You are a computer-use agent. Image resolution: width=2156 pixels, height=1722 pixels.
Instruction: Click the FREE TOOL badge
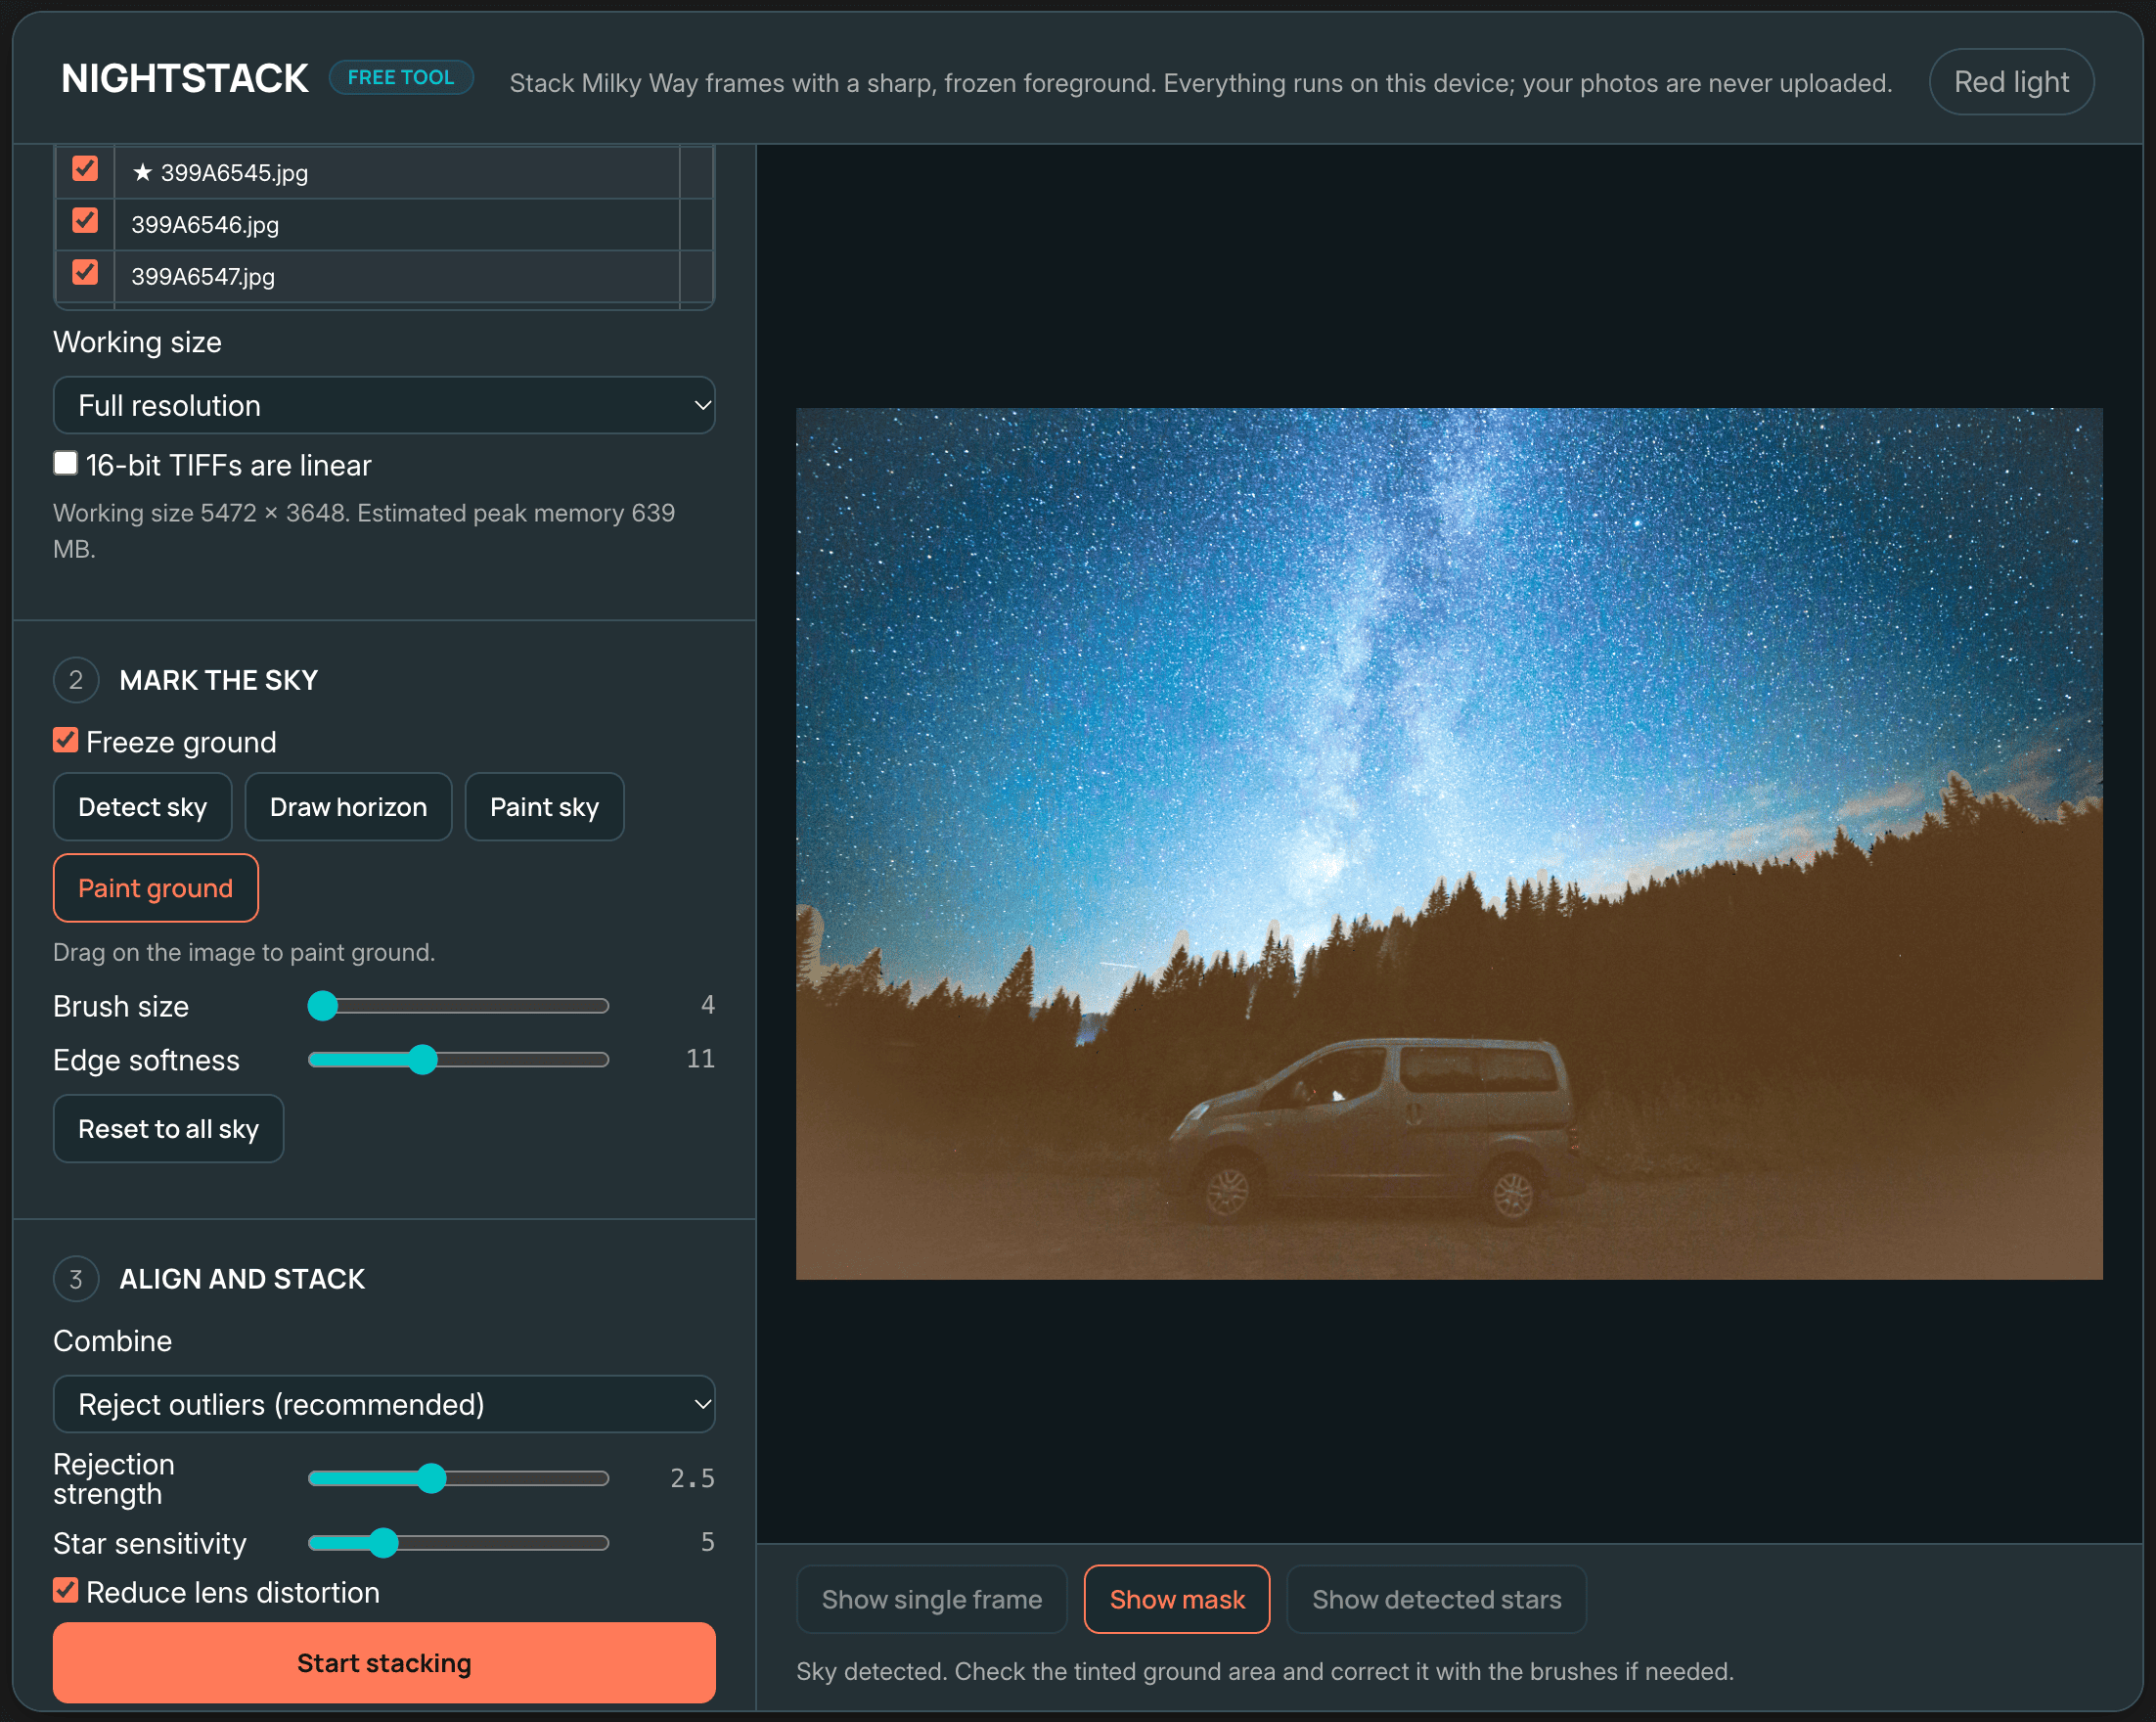click(401, 77)
